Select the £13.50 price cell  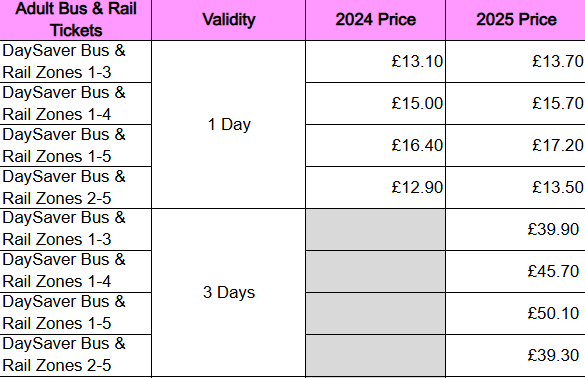(x=516, y=187)
